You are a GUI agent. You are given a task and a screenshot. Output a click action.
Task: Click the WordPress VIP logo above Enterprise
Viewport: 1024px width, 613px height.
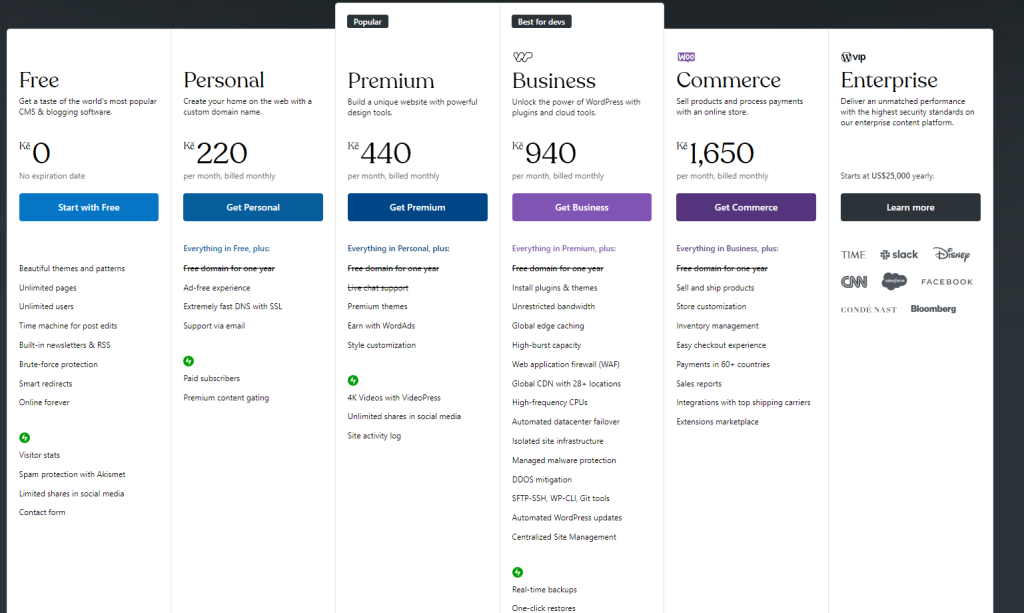coord(853,57)
